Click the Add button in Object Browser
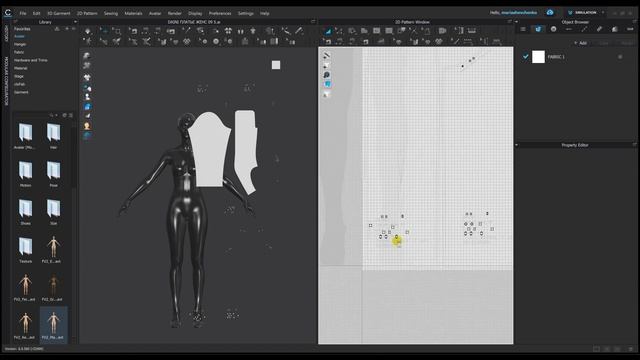The height and width of the screenshot is (360, 640). point(580,43)
